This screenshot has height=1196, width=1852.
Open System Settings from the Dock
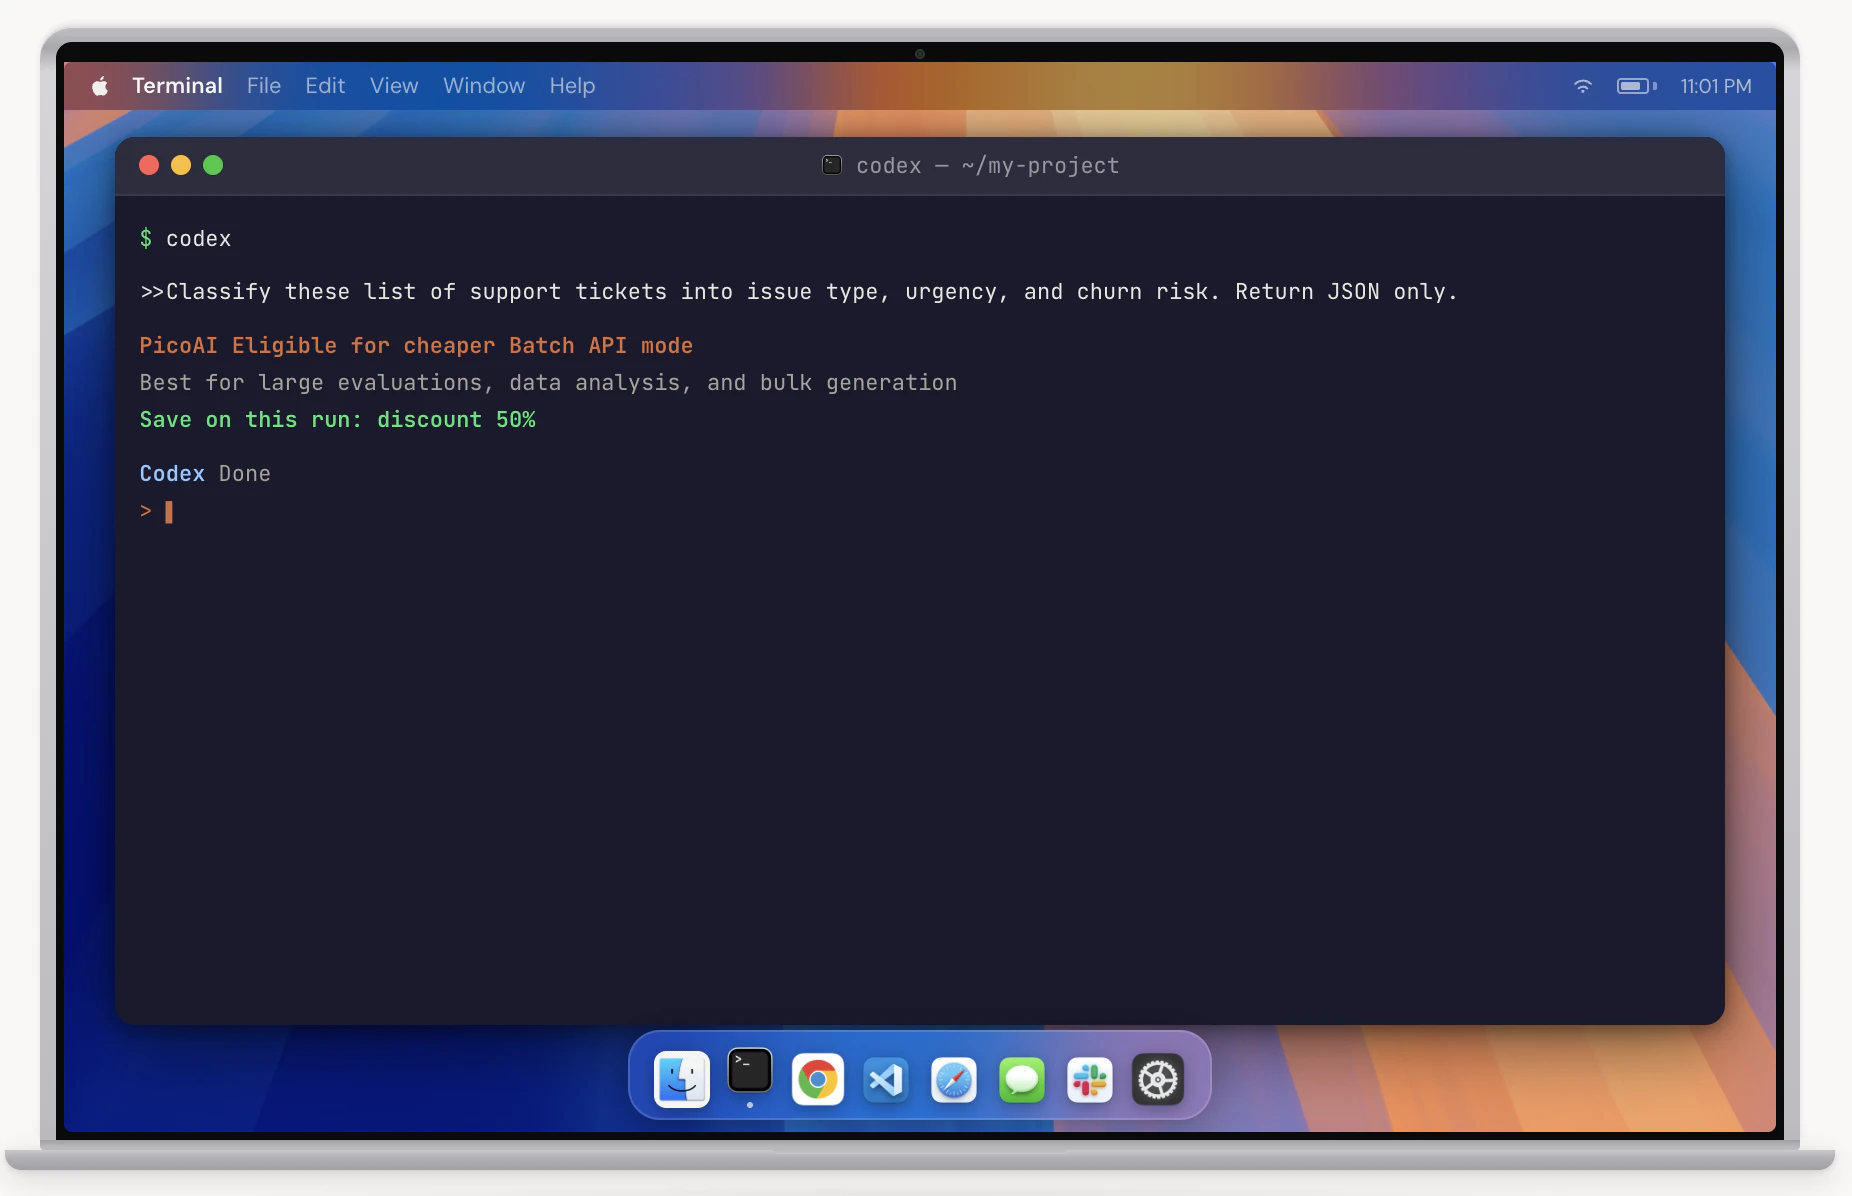[x=1157, y=1080]
